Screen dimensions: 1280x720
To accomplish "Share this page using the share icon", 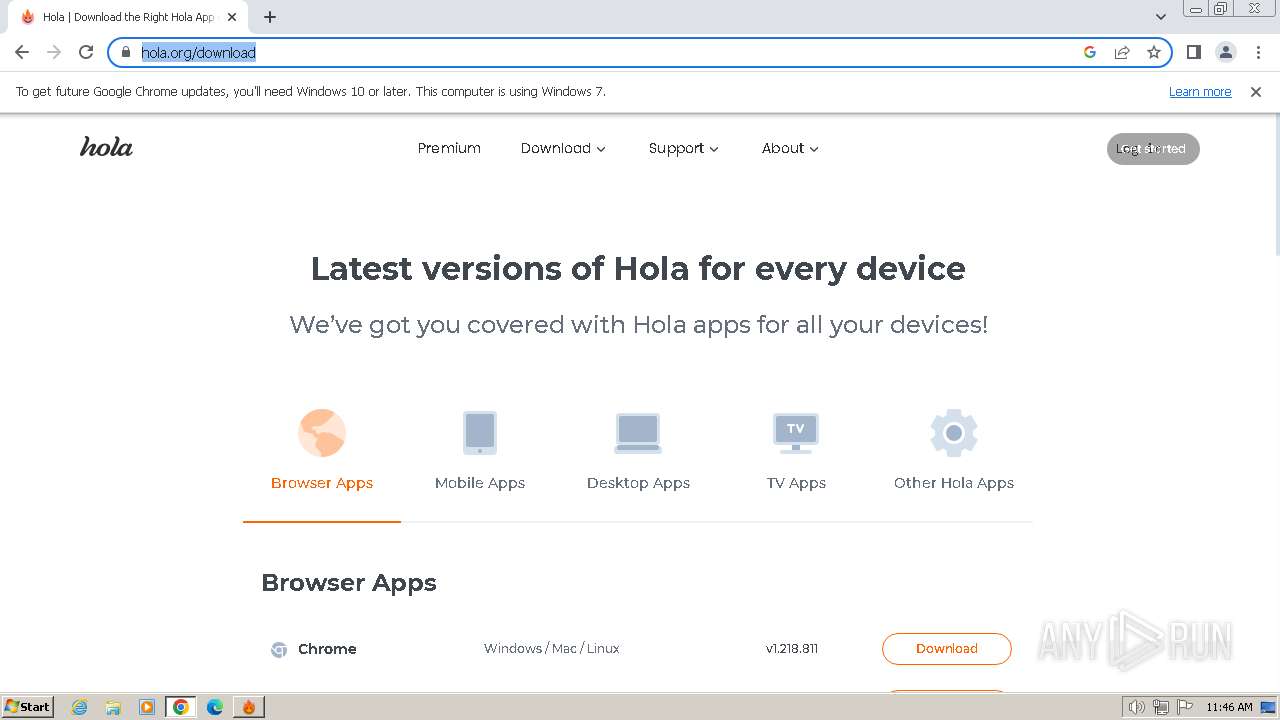I will point(1122,52).
